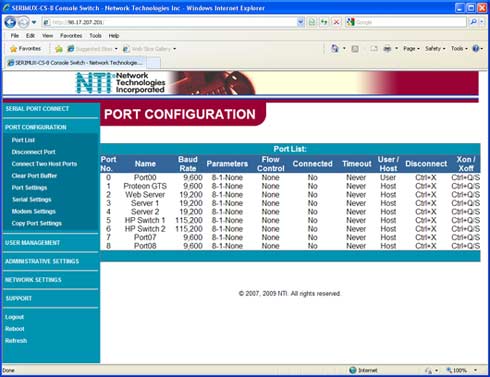Click the HP Switch 1 port name

[x=145, y=220]
